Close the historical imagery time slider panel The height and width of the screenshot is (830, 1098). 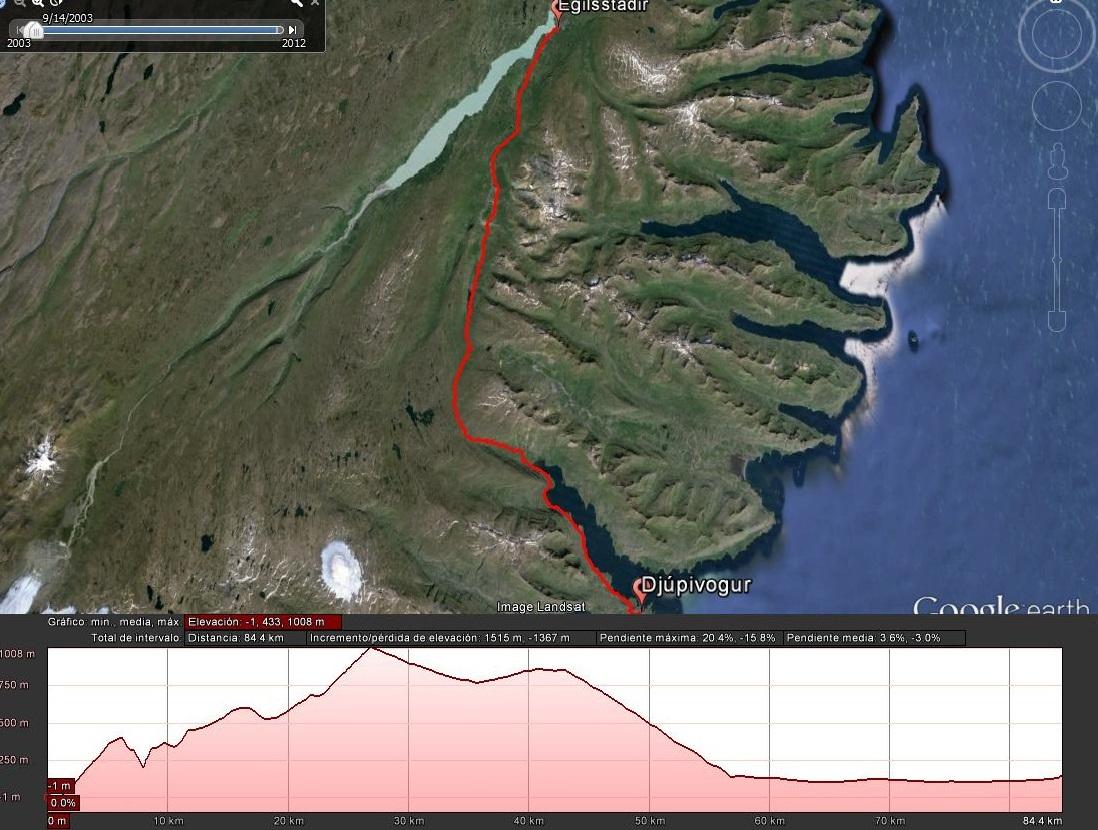tap(315, 3)
